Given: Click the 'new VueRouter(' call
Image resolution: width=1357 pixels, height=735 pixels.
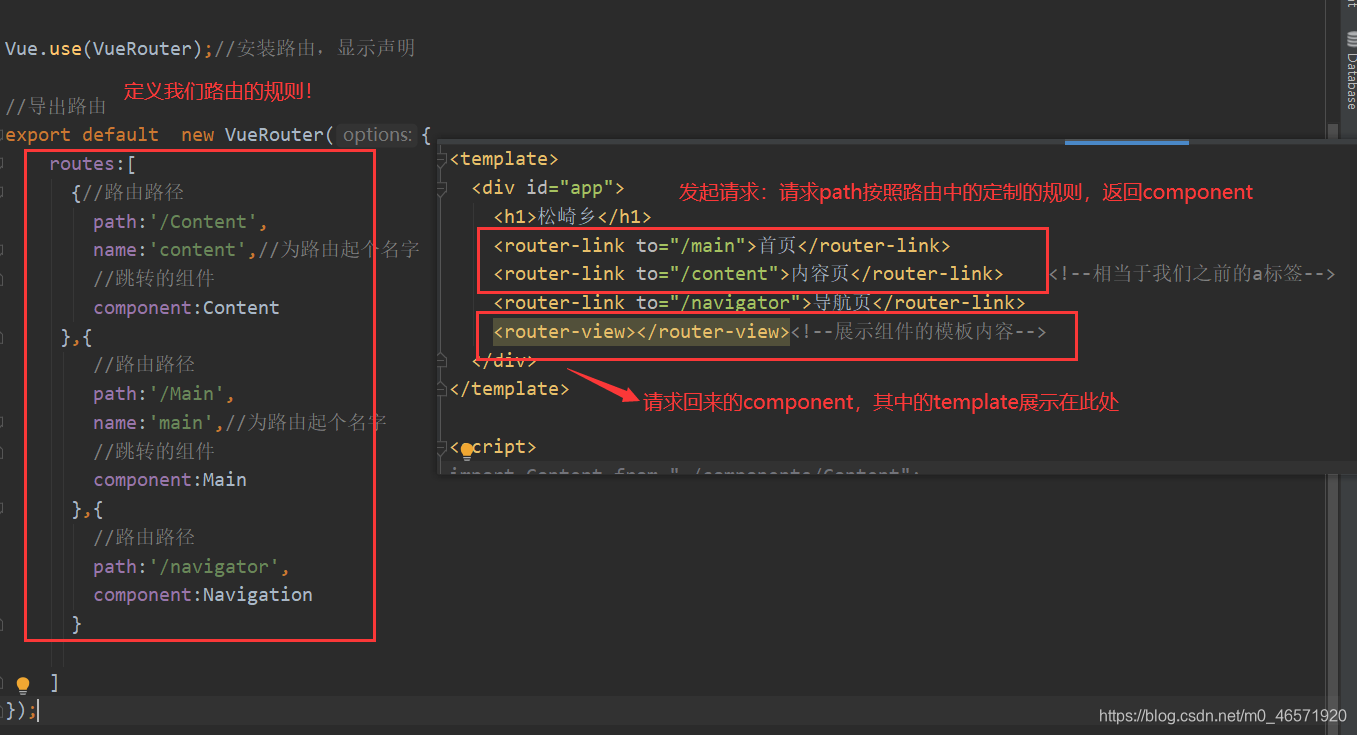Looking at the screenshot, I should click(x=257, y=134).
